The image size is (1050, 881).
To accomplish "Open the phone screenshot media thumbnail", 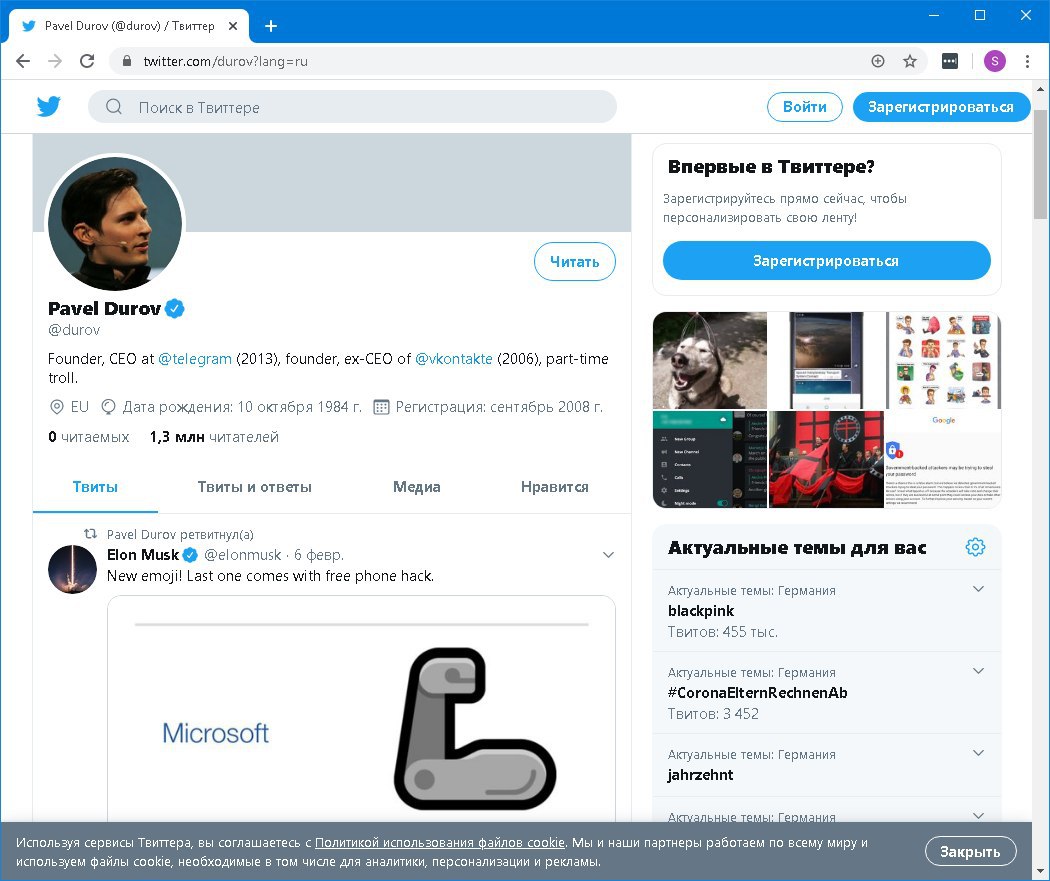I will click(826, 360).
